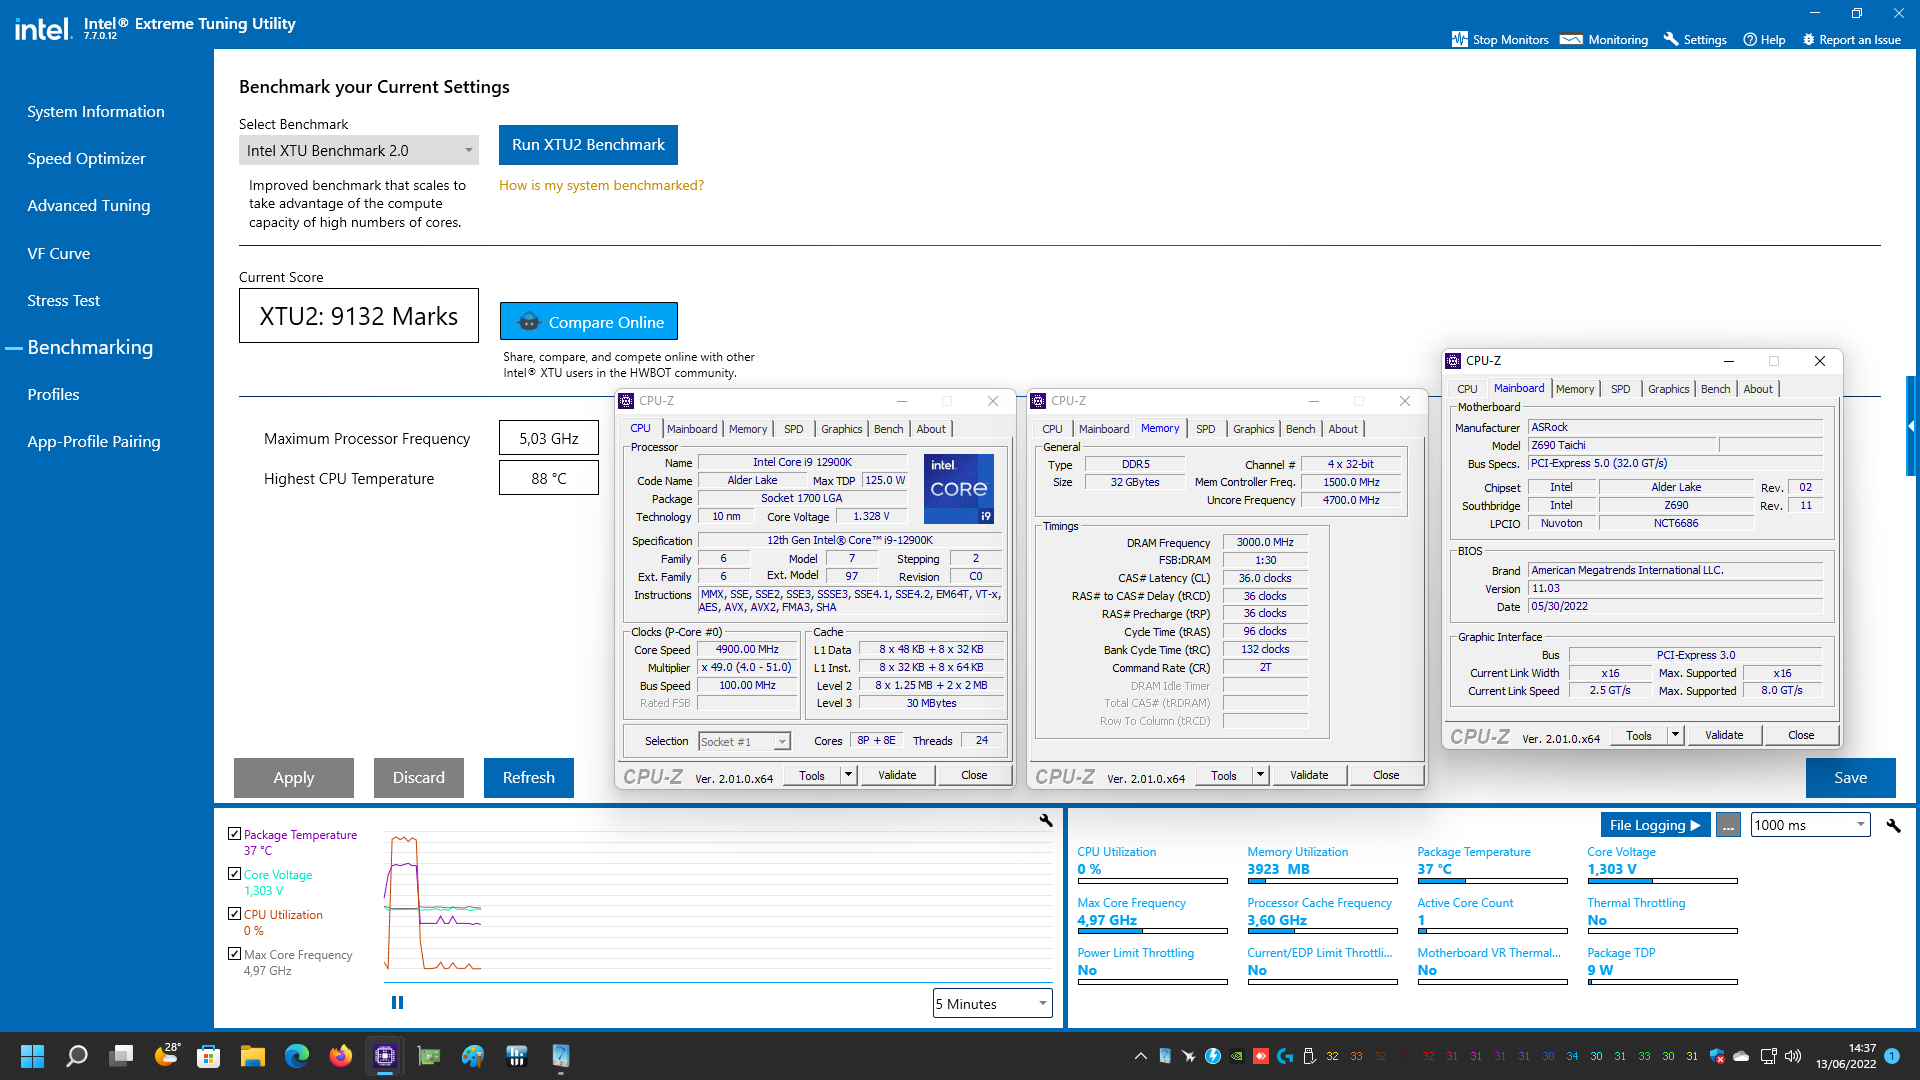Uncheck CPU Utilization graph checkbox
The width and height of the screenshot is (1920, 1080).
234,913
